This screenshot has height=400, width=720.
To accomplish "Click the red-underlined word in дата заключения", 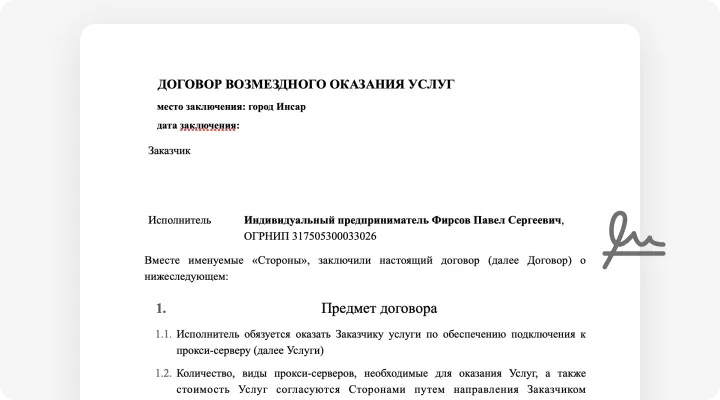I will pyautogui.click(x=209, y=126).
